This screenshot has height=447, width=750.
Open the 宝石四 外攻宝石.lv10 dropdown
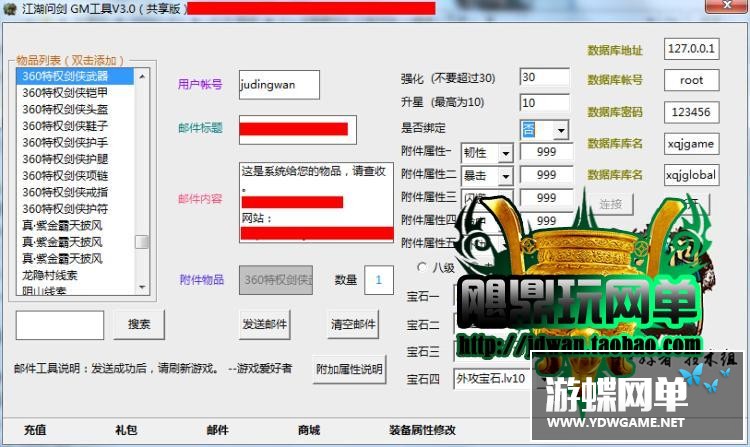click(493, 379)
